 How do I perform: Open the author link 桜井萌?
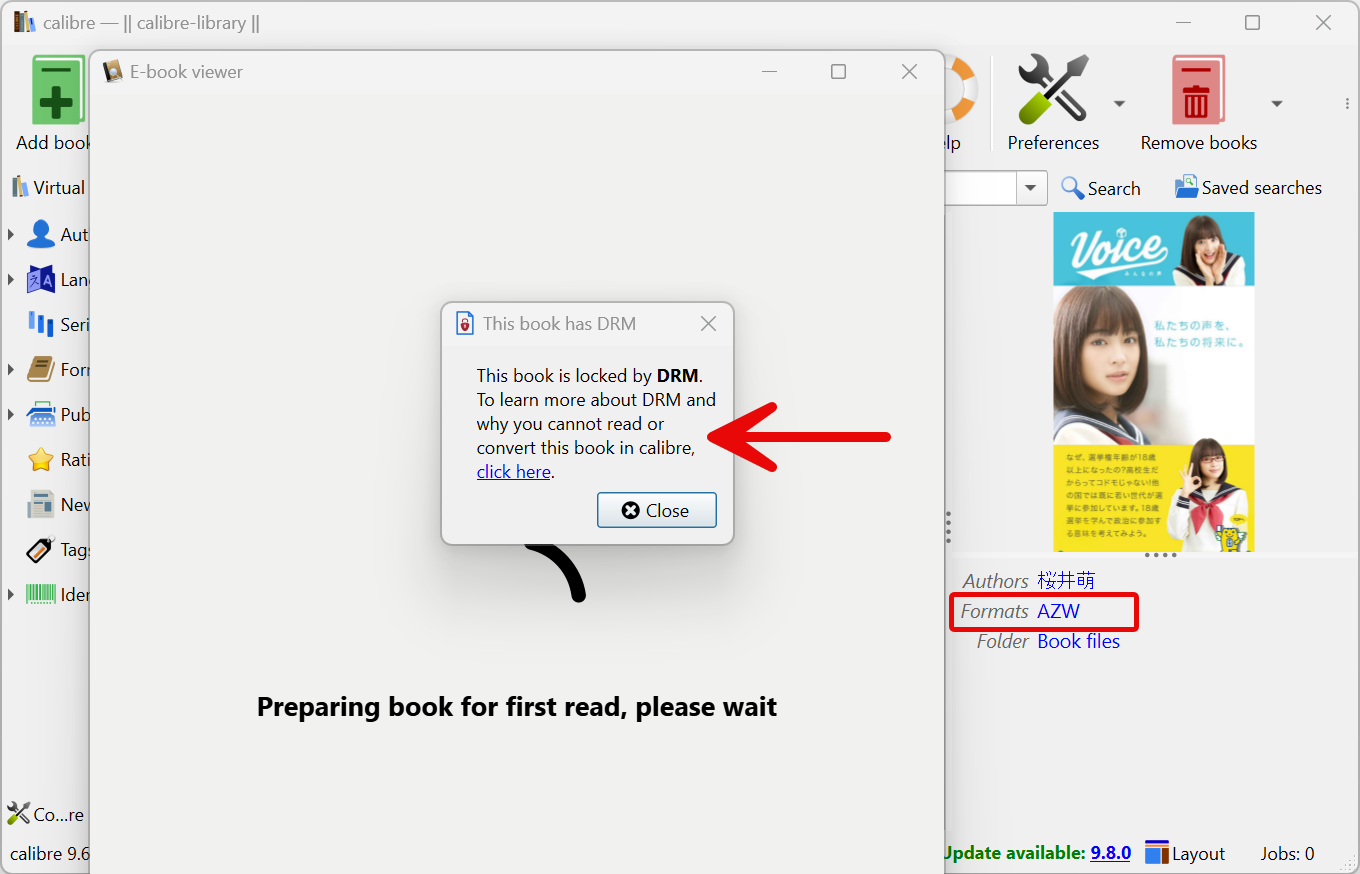pos(1066,581)
